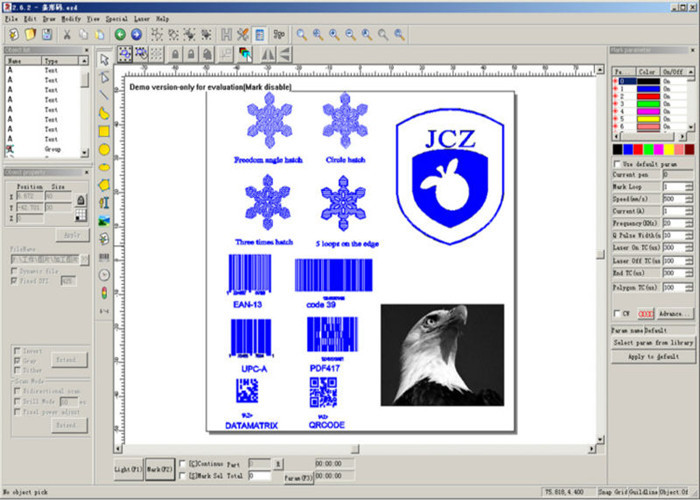Activate the arrow pick tool
700x500 pixels.
click(x=104, y=61)
